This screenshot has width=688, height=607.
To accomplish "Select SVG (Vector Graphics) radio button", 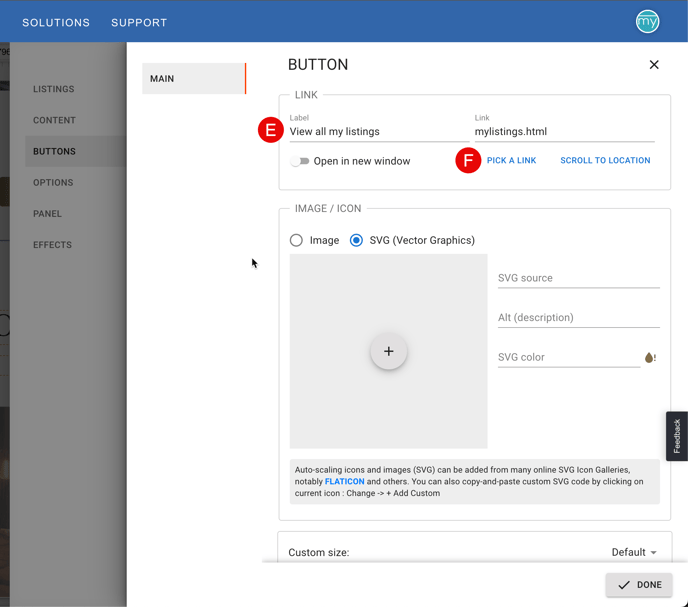I will [356, 240].
